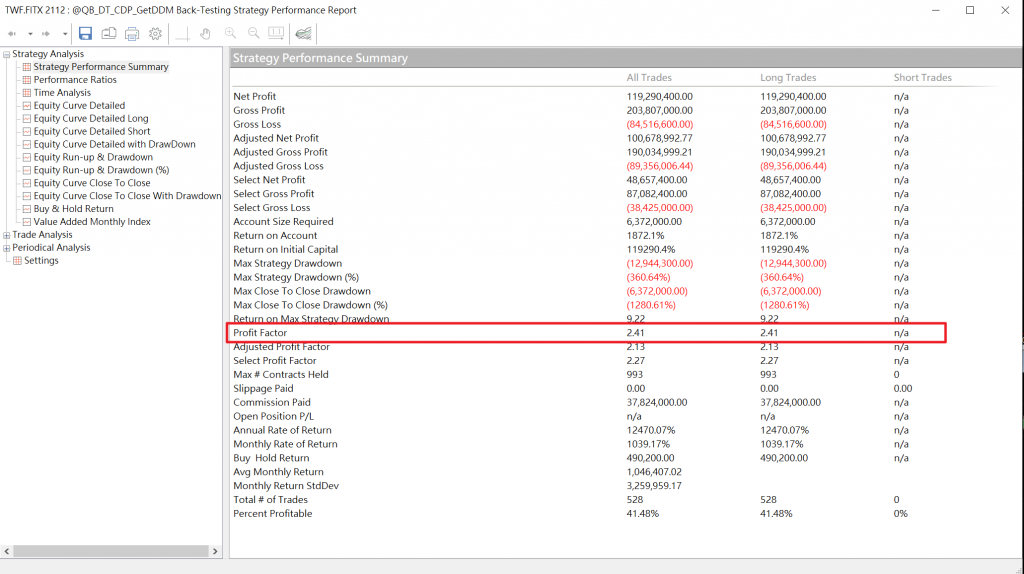Click the zoom out magnifier
This screenshot has height=574, width=1024.
pos(253,34)
